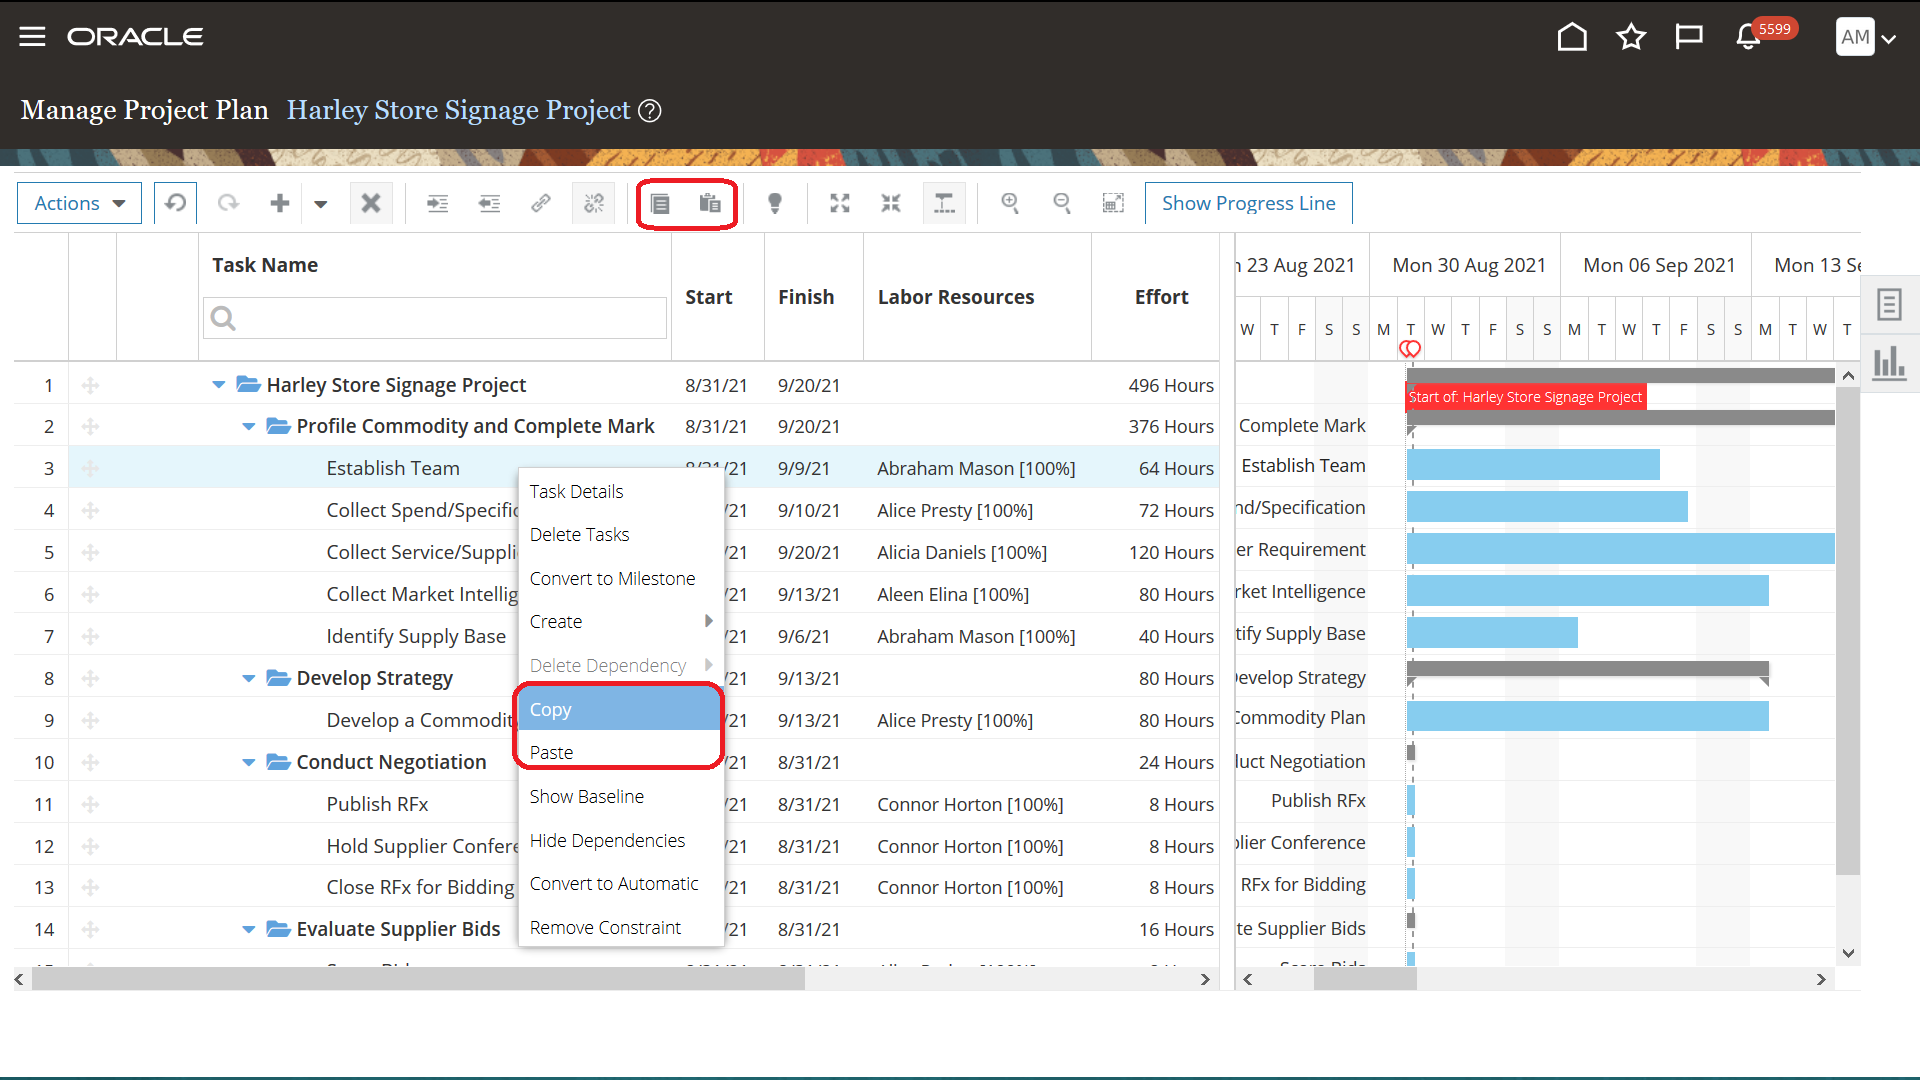This screenshot has width=1920, height=1080.
Task: Click the Zoom to Fit icon
Action: pyautogui.click(x=1113, y=203)
